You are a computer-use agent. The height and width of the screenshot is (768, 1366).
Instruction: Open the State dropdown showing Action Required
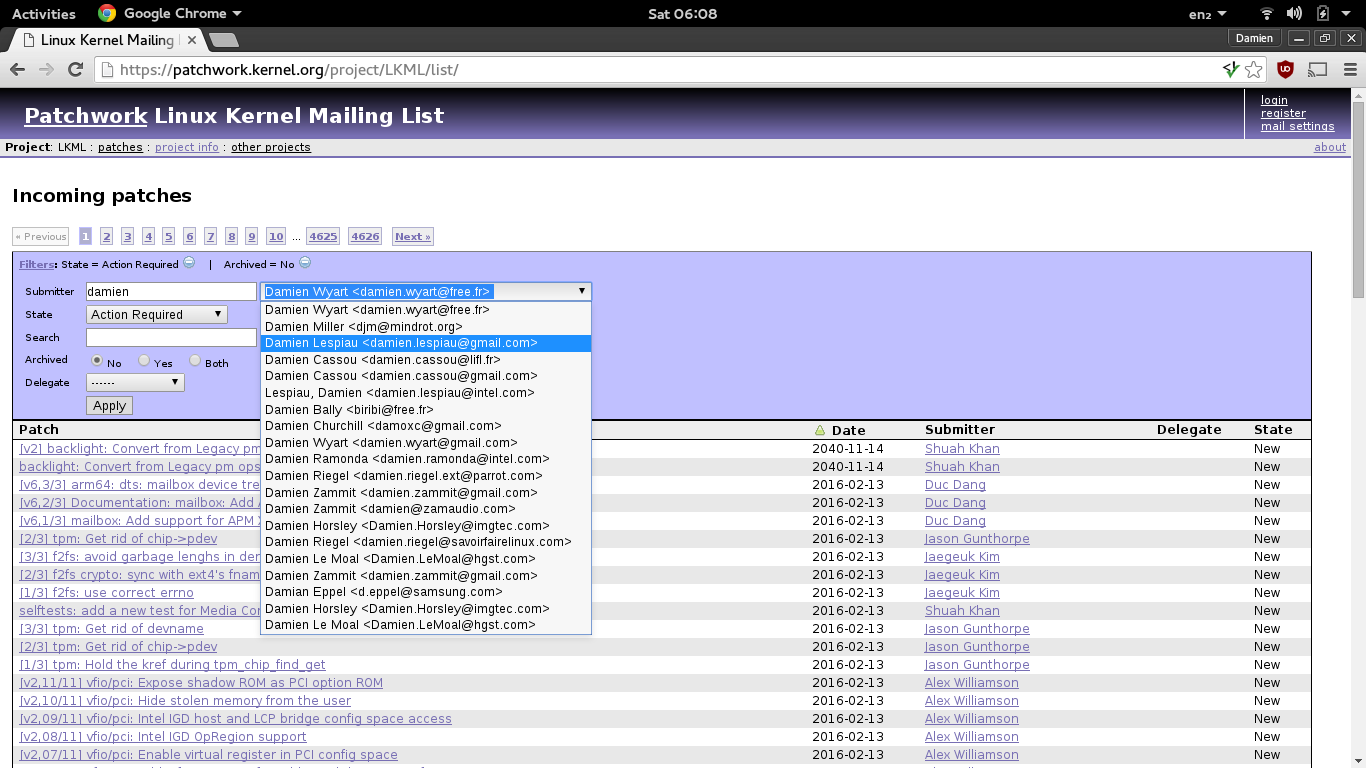157,314
